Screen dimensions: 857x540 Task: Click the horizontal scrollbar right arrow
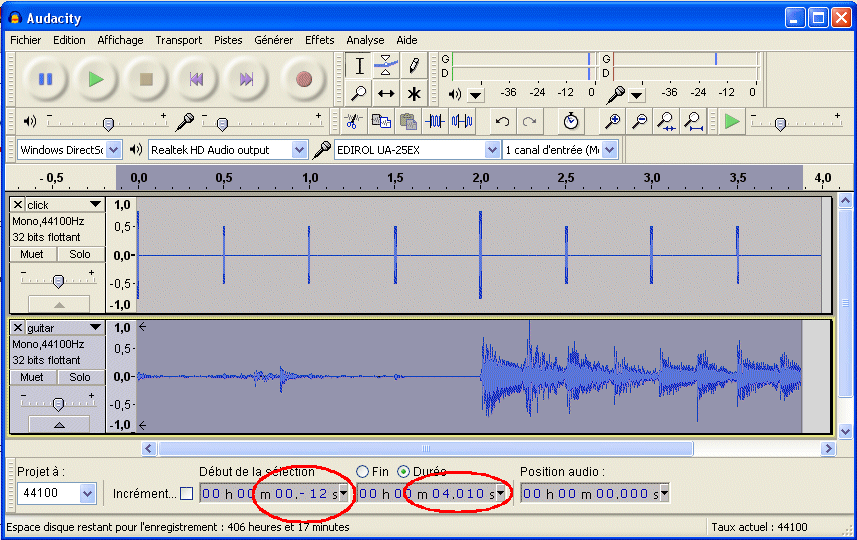pos(829,448)
